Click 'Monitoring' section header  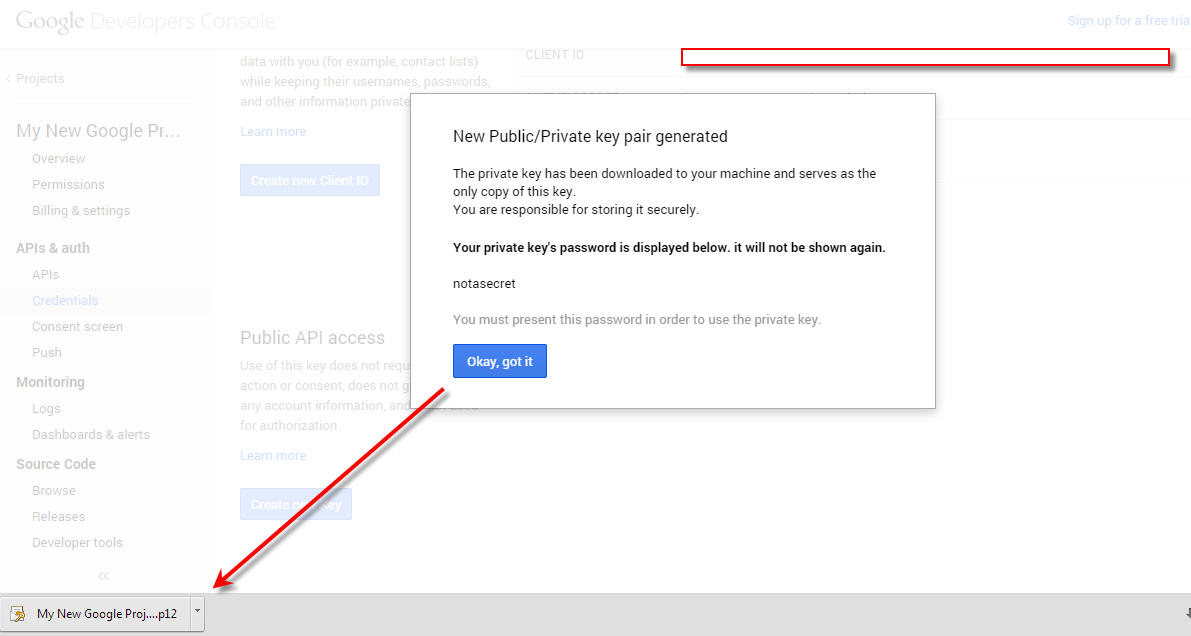(50, 381)
